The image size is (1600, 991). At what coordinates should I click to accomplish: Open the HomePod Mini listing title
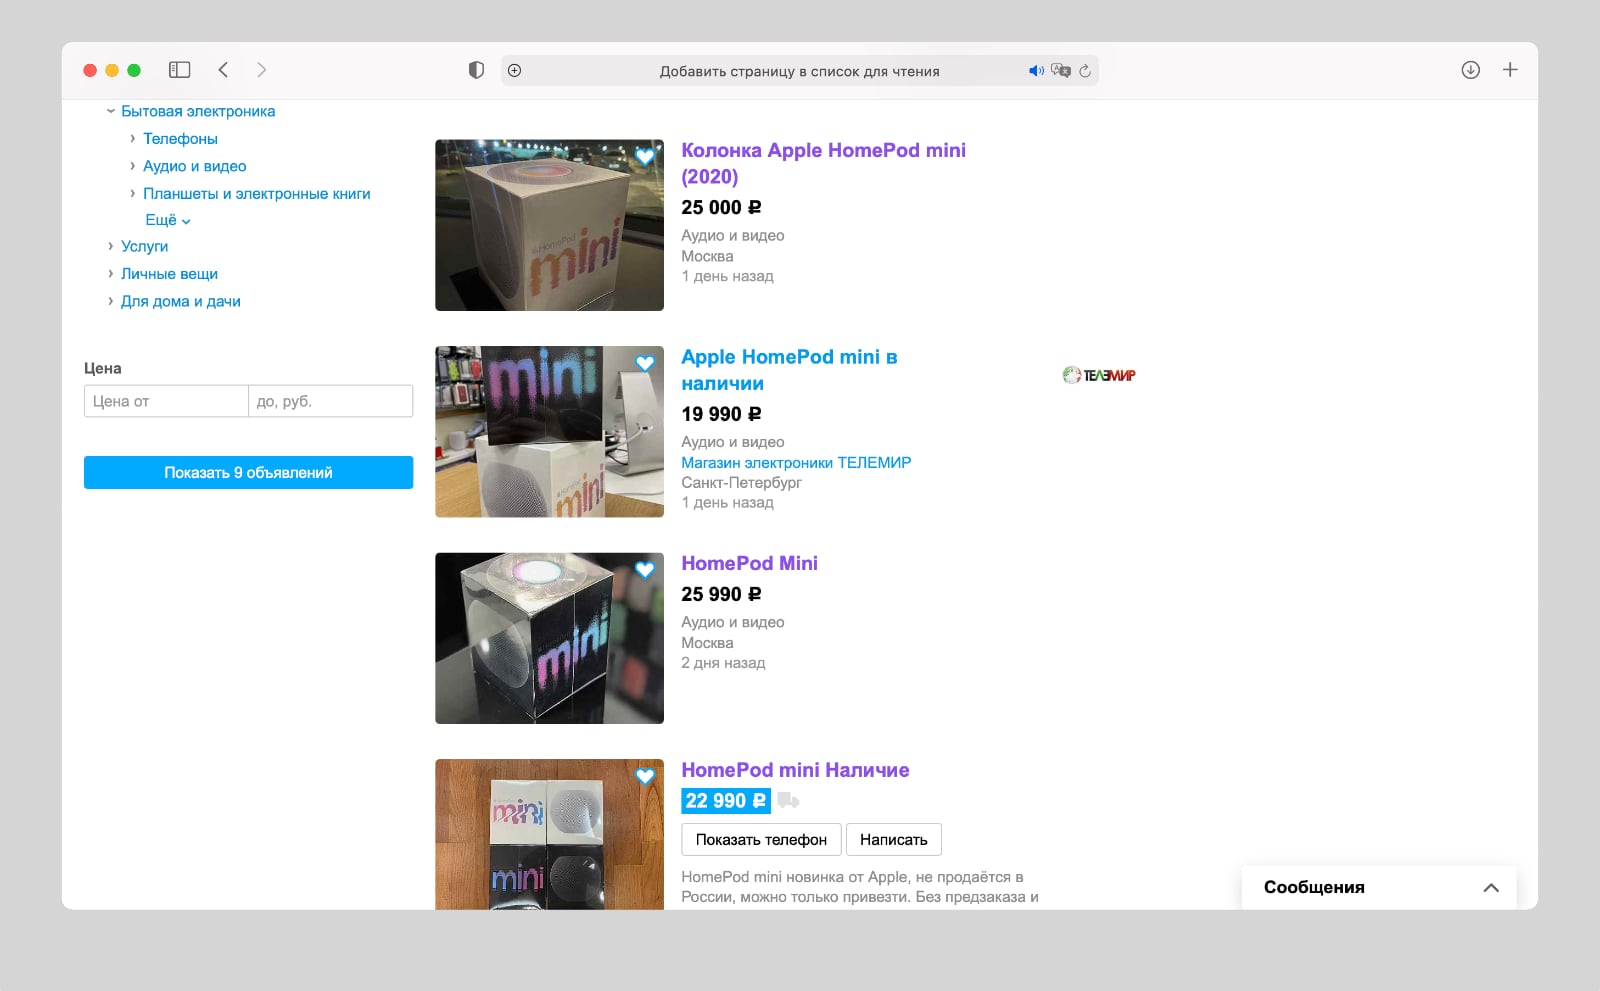coord(749,563)
